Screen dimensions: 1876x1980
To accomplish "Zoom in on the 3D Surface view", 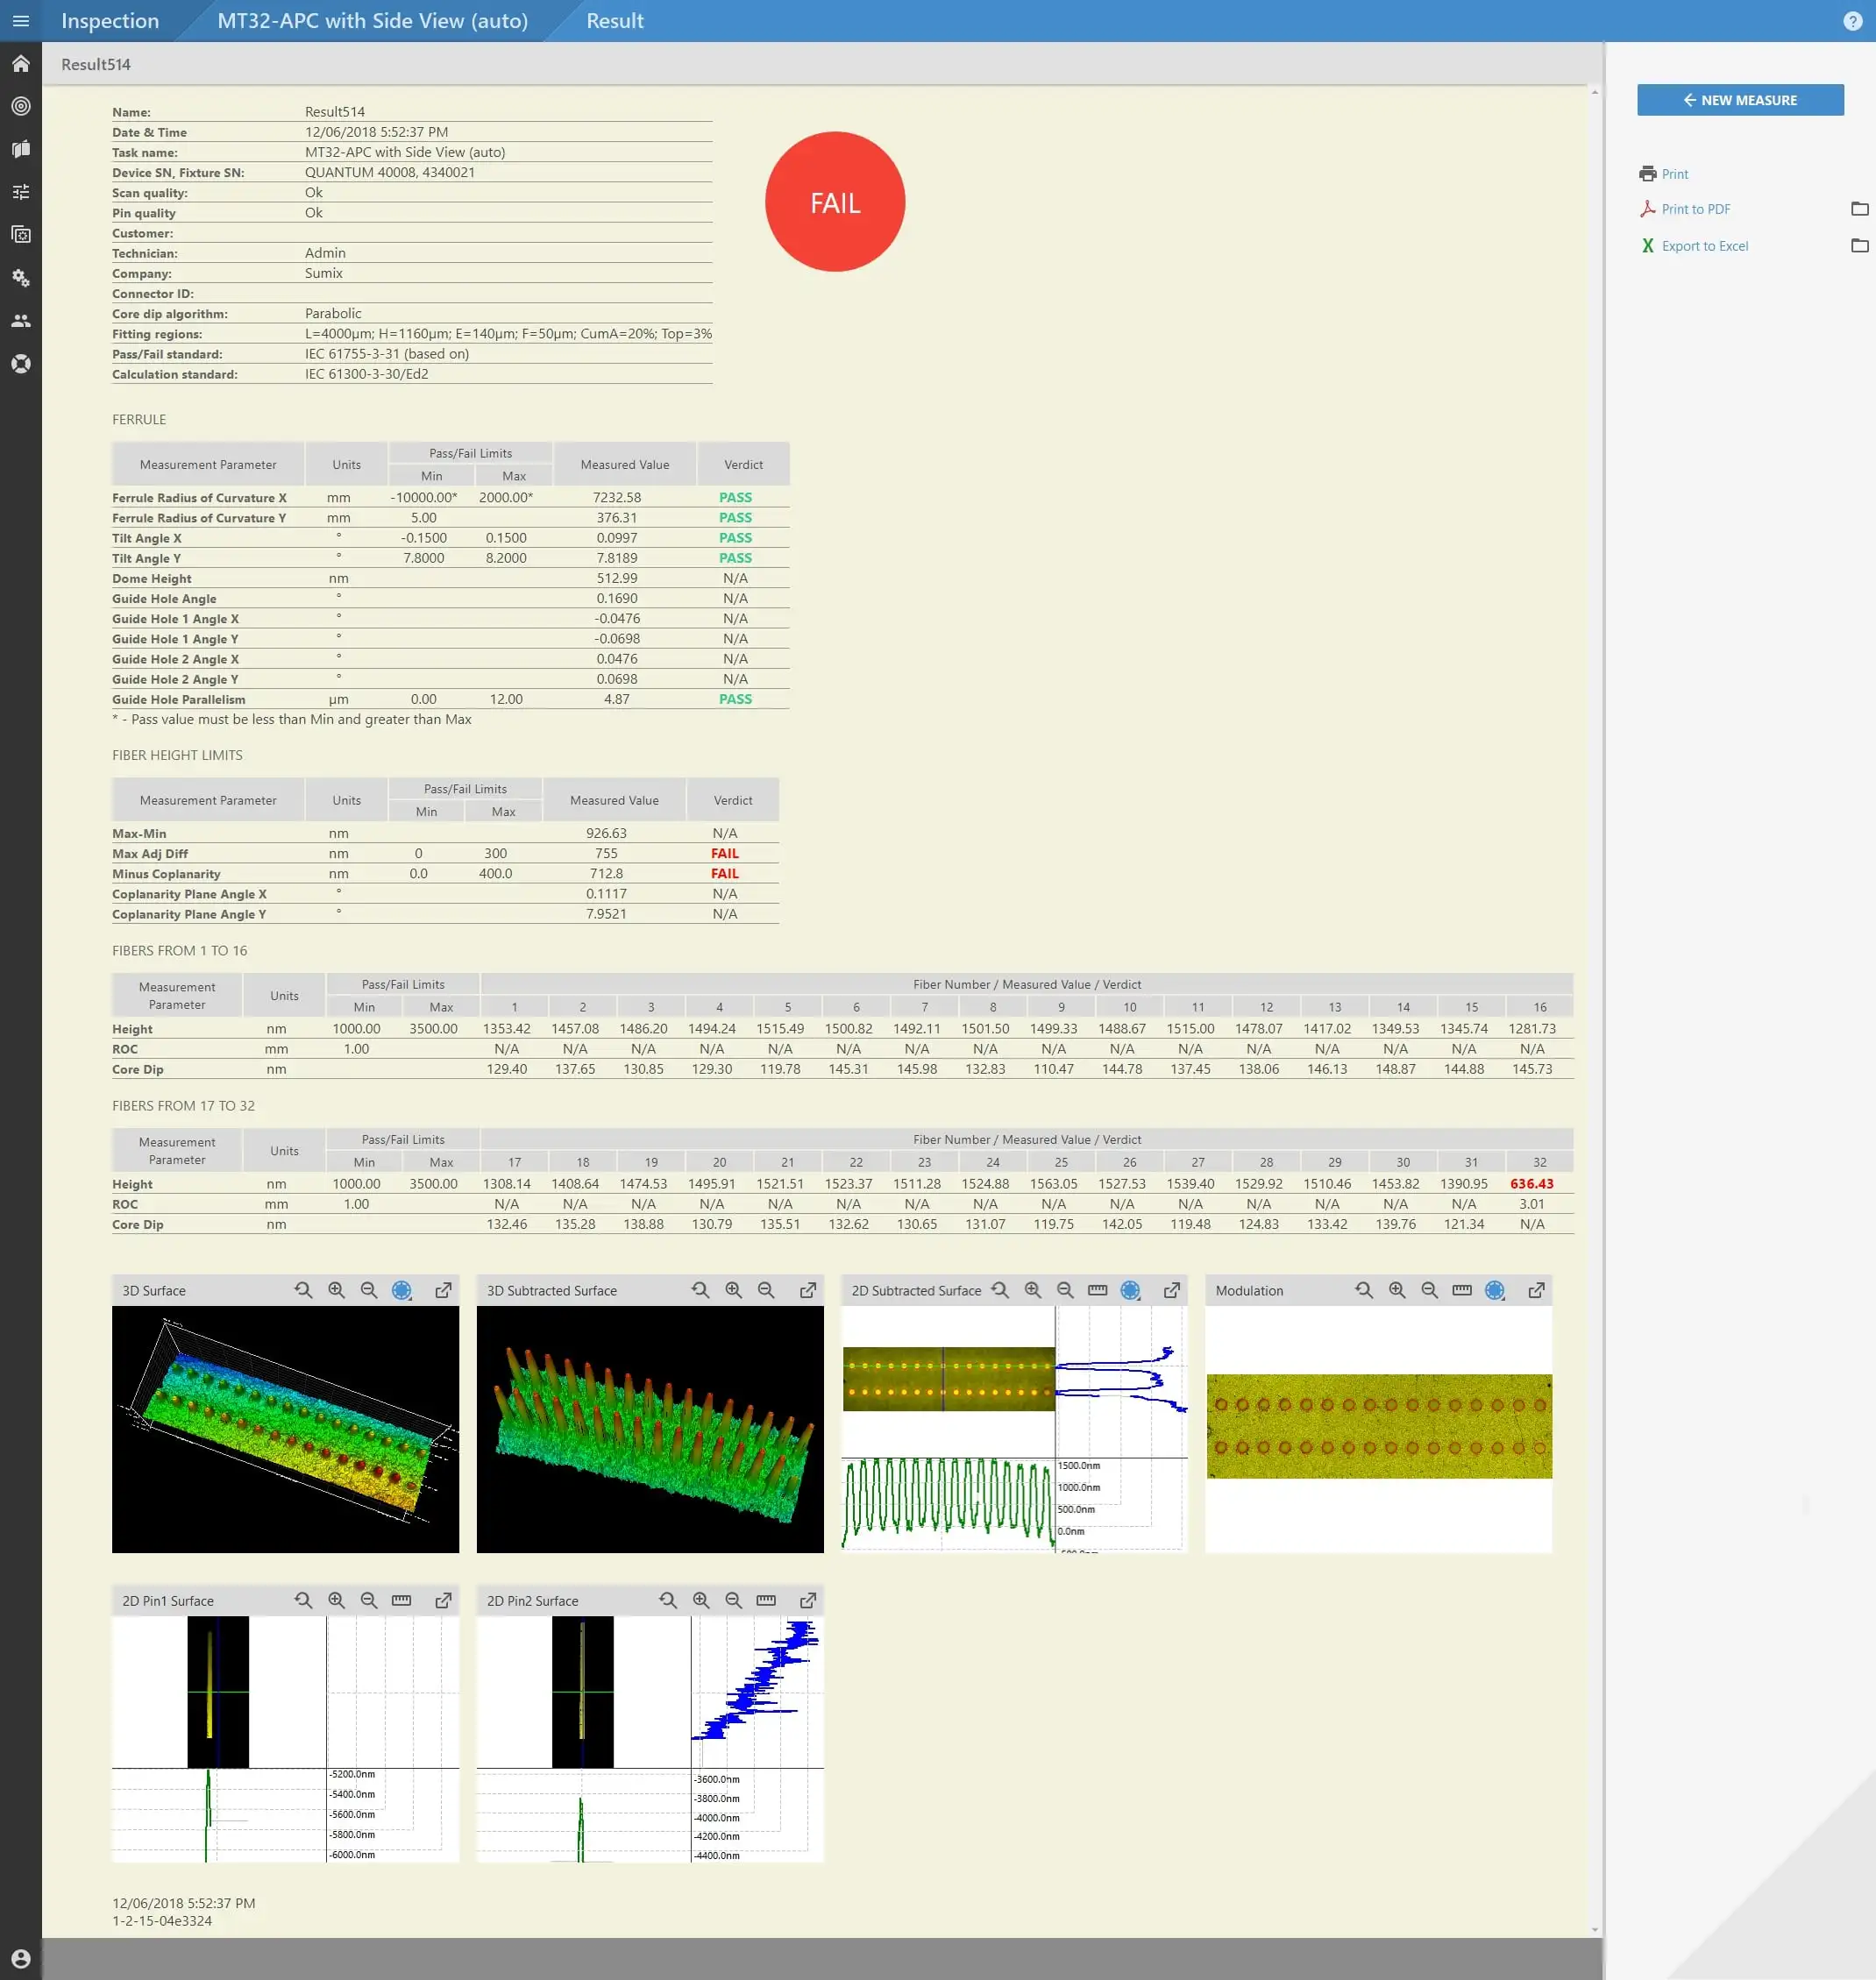I will (336, 1290).
